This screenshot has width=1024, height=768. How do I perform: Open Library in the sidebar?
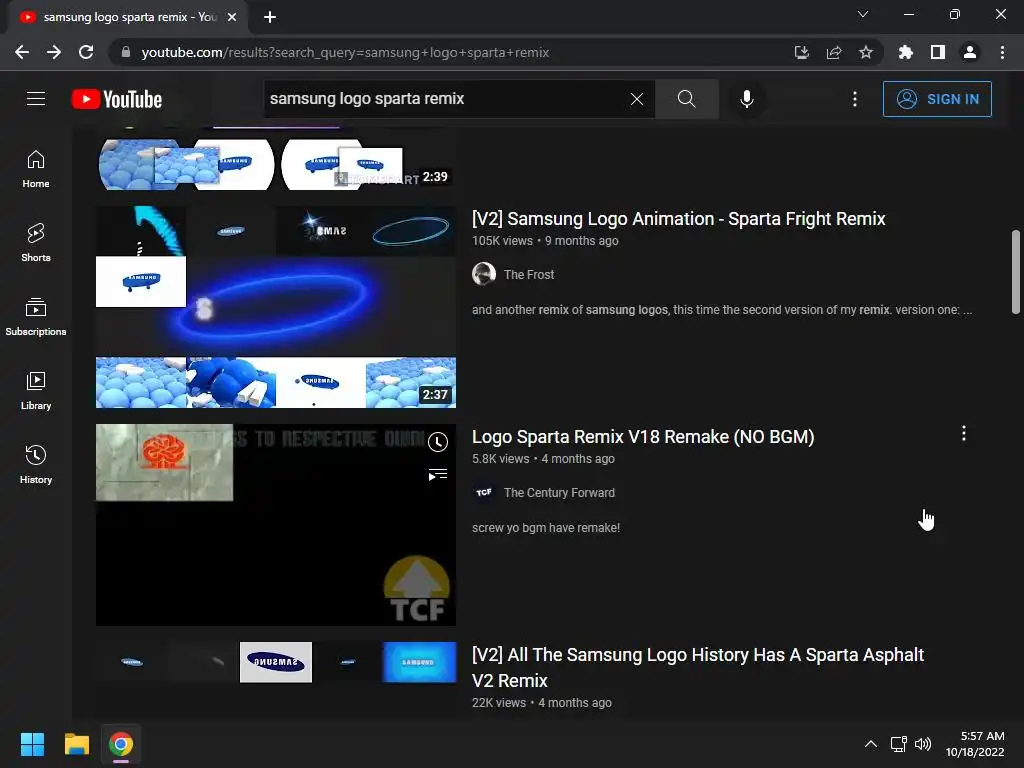pos(36,391)
